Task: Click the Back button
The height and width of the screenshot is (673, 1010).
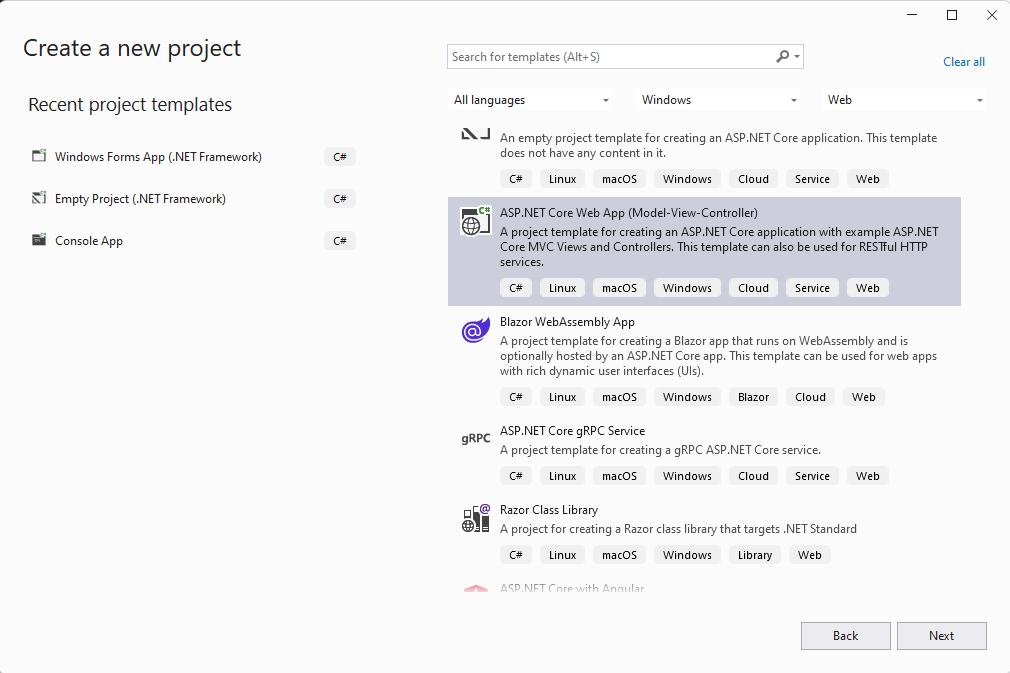Action: [845, 636]
